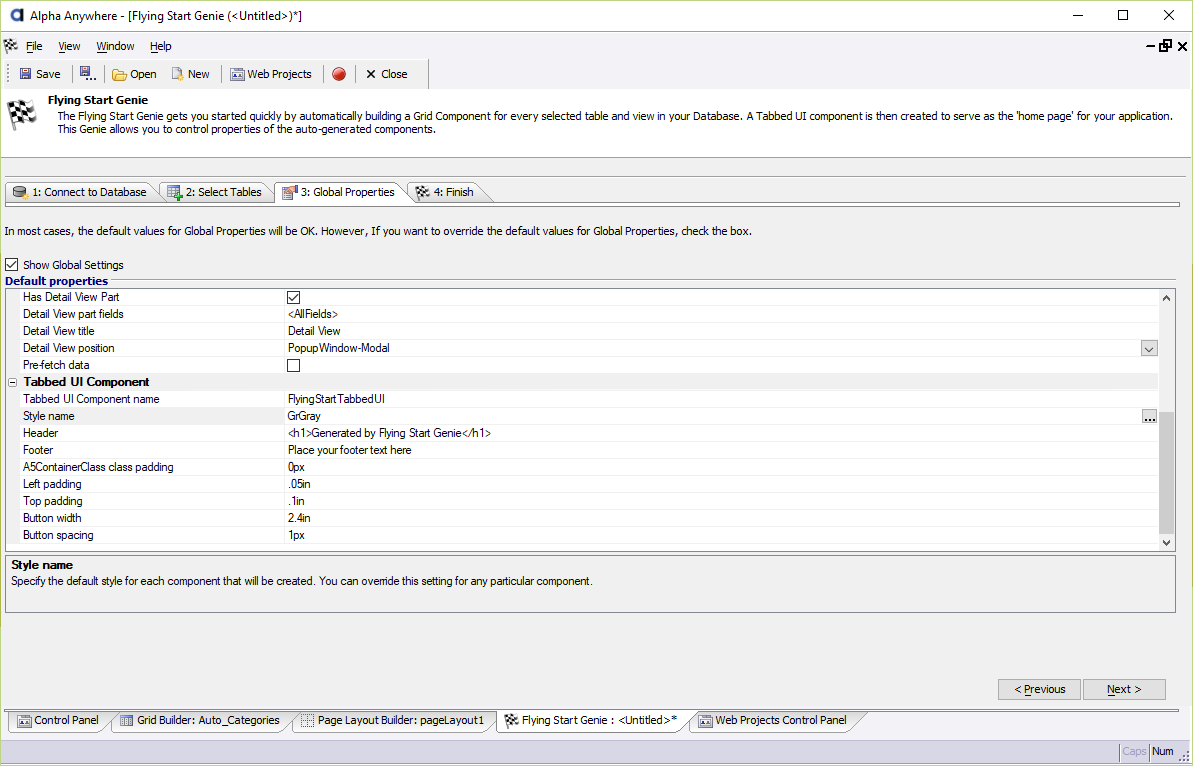1193x766 pixels.
Task: Click the properties scrollbar down arrow
Action: point(1166,542)
